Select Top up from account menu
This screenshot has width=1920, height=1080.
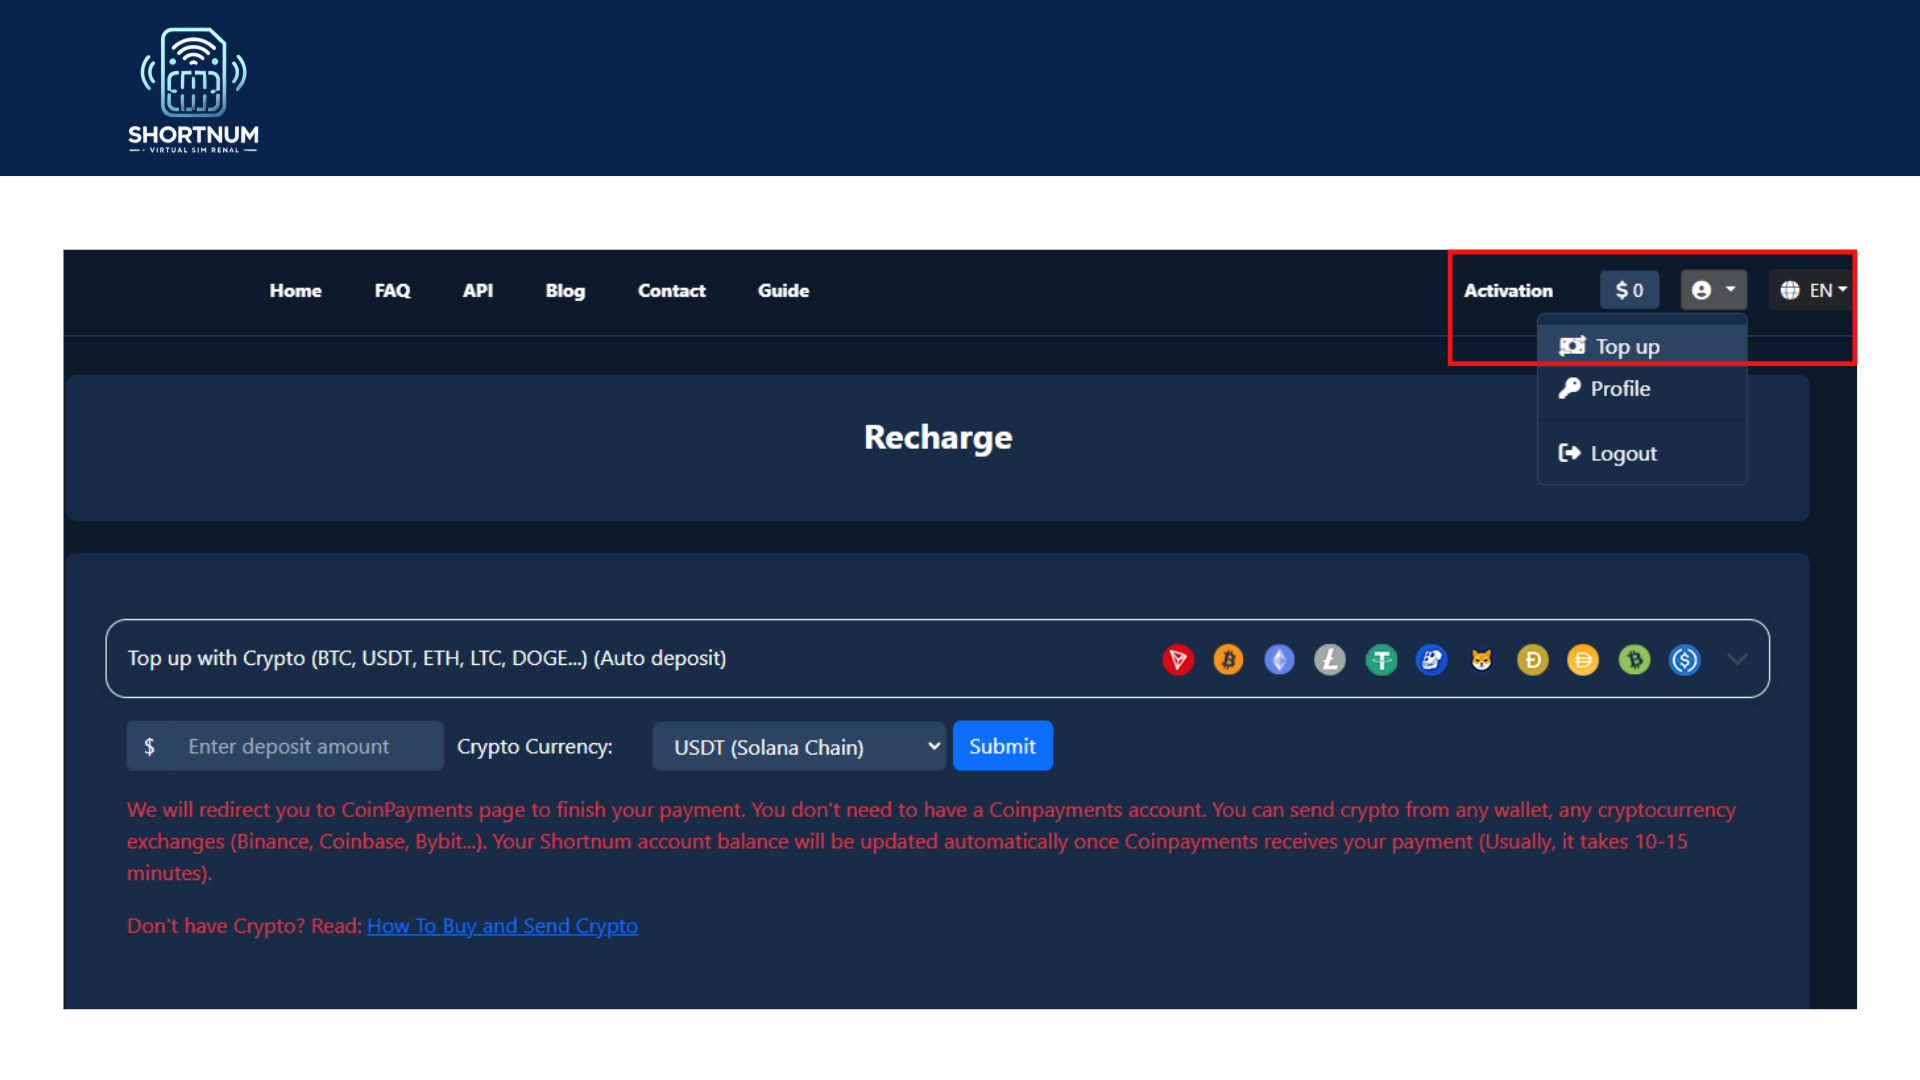[x=1626, y=347]
